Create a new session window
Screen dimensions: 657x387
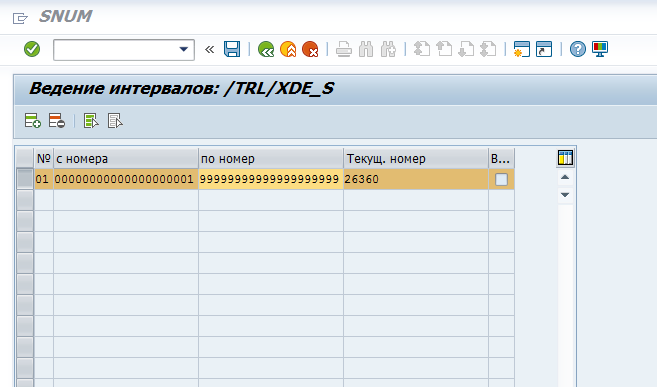click(522, 49)
